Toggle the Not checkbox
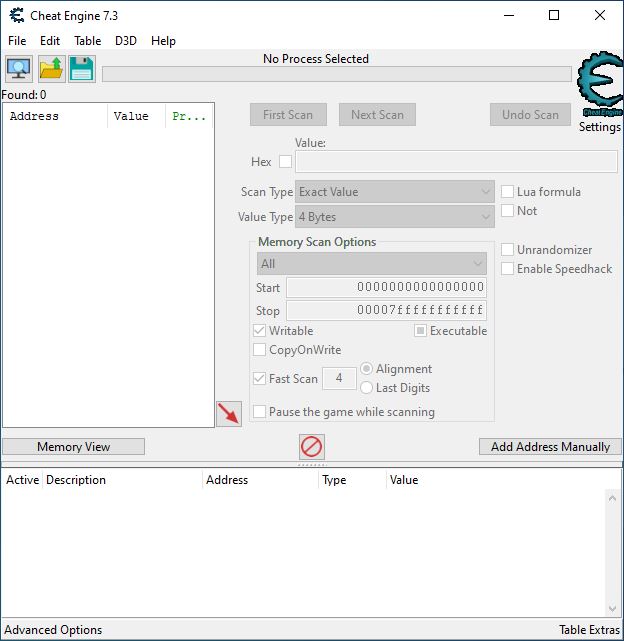 pyautogui.click(x=507, y=211)
